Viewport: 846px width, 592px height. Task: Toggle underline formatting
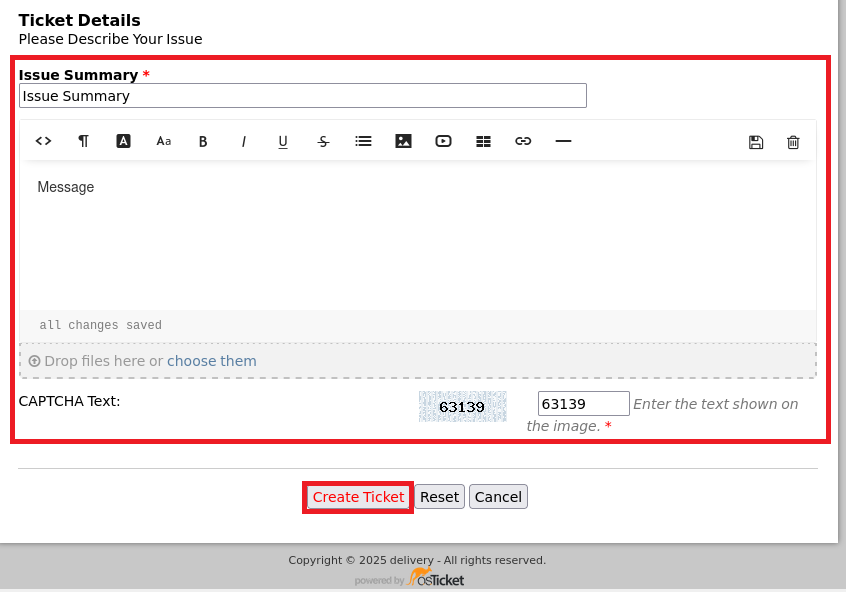coord(283,141)
